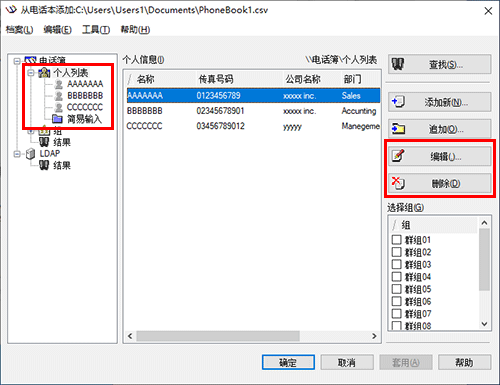Image resolution: width=500 pixels, height=385 pixels.
Task: Click the 帮助 button at bottom
Action: (464, 362)
